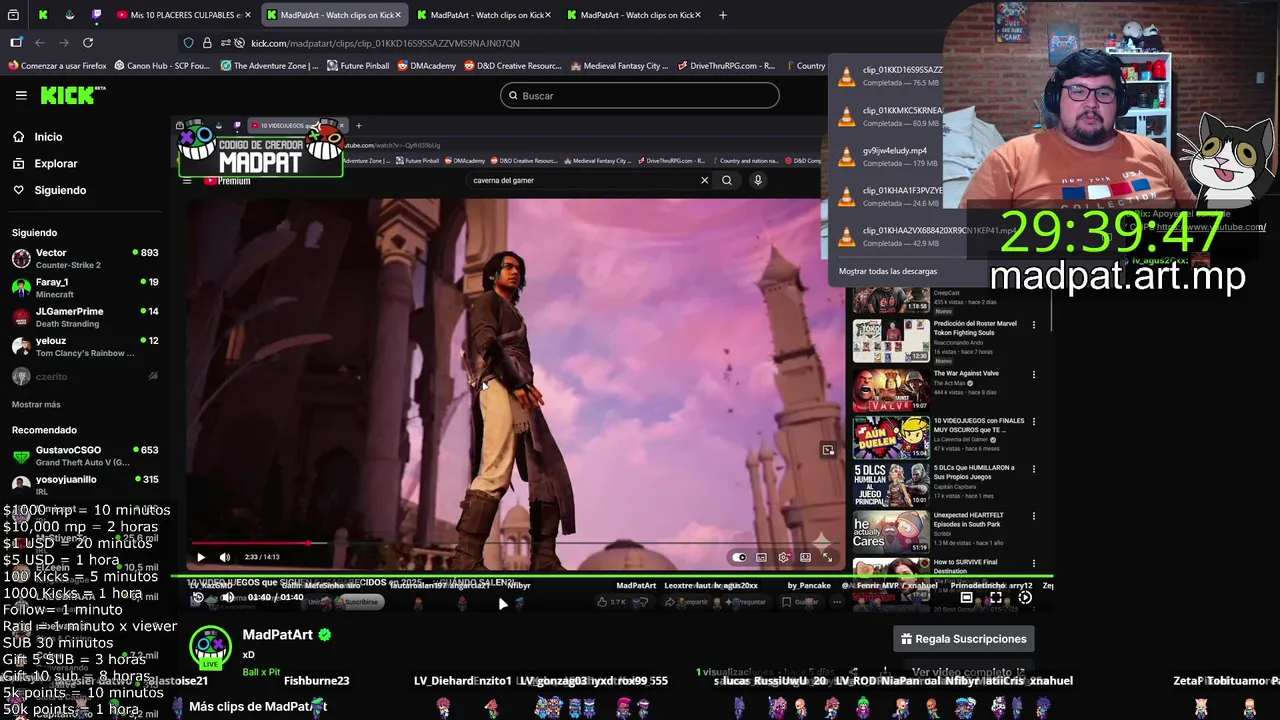
Task: Mute the embedded YouTube video volume
Action: pyautogui.click(x=224, y=557)
